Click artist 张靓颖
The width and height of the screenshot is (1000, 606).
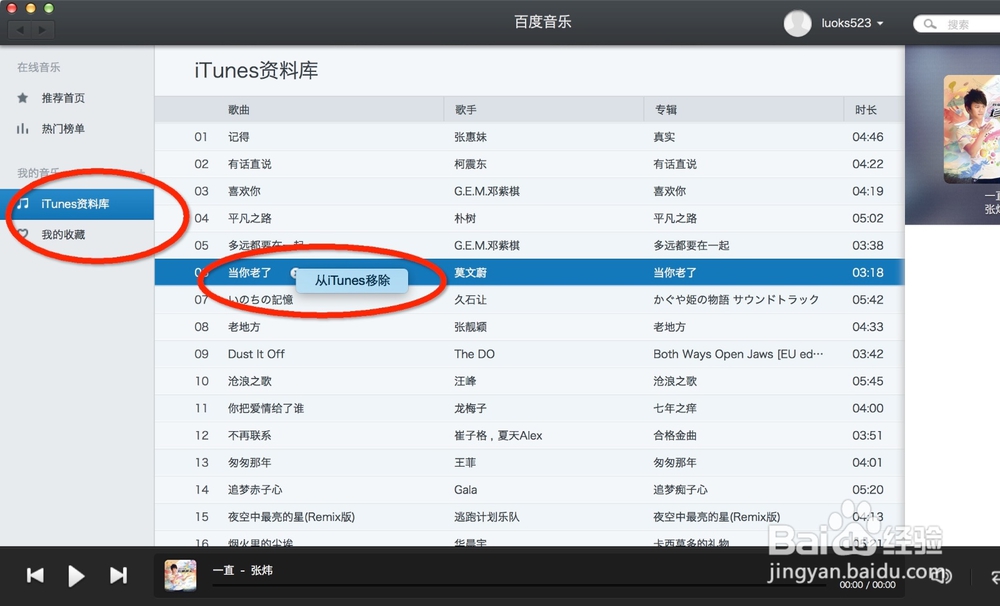point(471,327)
